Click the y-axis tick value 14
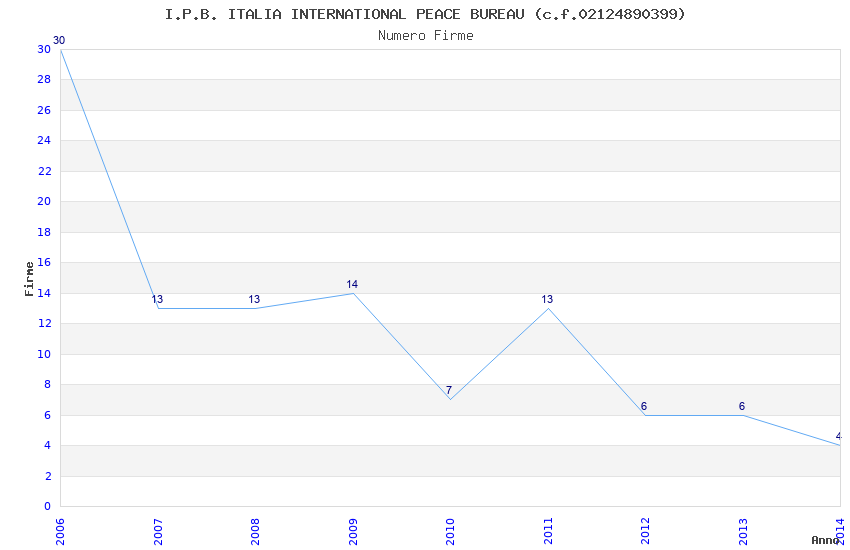Screen dimensions: 850x550 point(44,293)
